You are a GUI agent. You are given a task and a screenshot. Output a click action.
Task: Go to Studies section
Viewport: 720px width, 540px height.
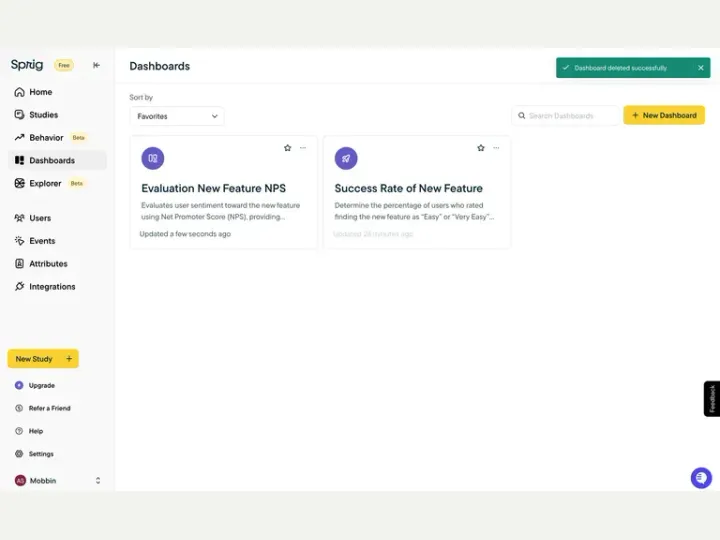pyautogui.click(x=57, y=115)
